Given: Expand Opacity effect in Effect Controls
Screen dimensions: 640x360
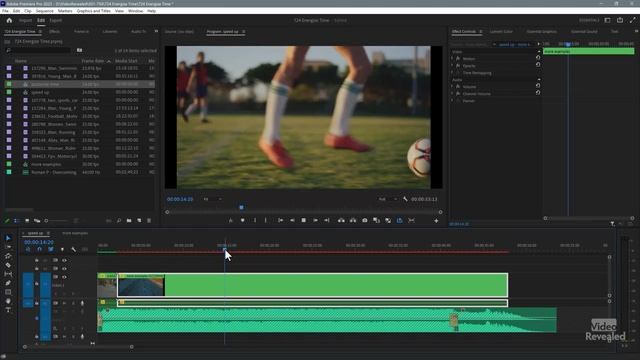Looking at the screenshot, I should [452, 65].
